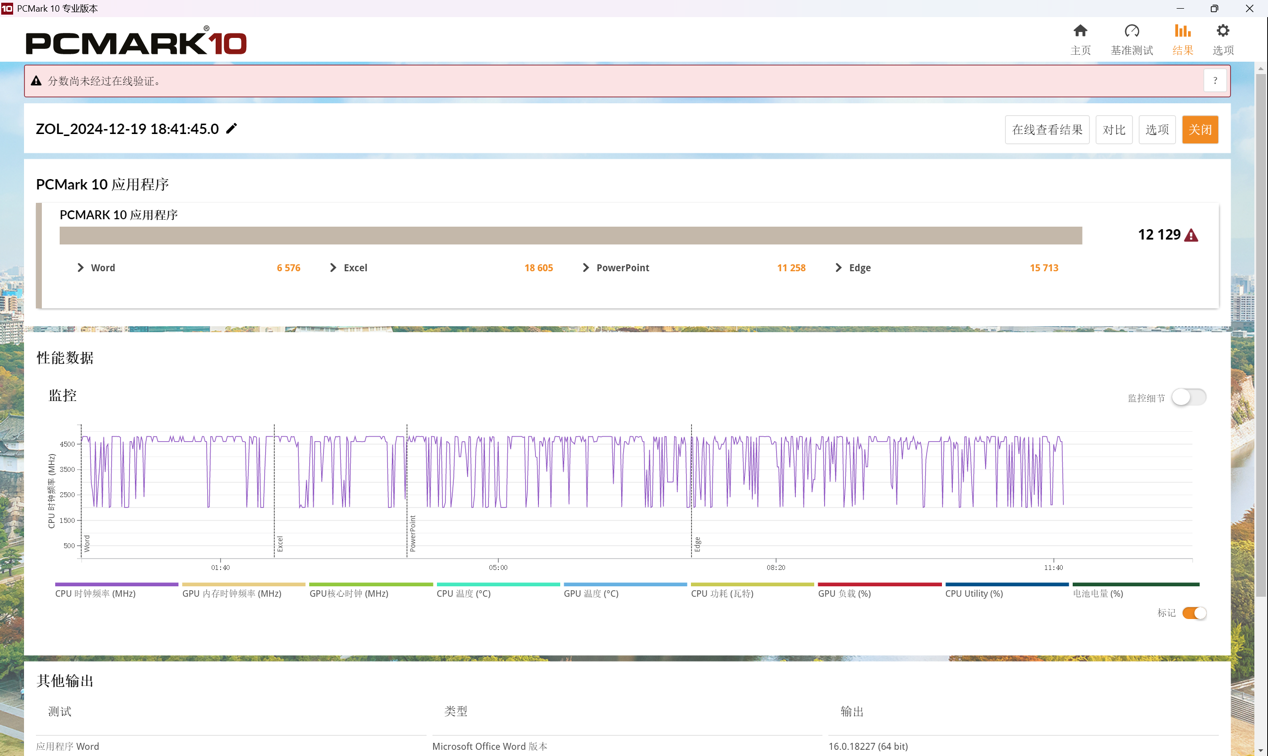Screen dimensions: 1268x756
Task: Click the Edge marker line in the chart
Action: tap(692, 490)
